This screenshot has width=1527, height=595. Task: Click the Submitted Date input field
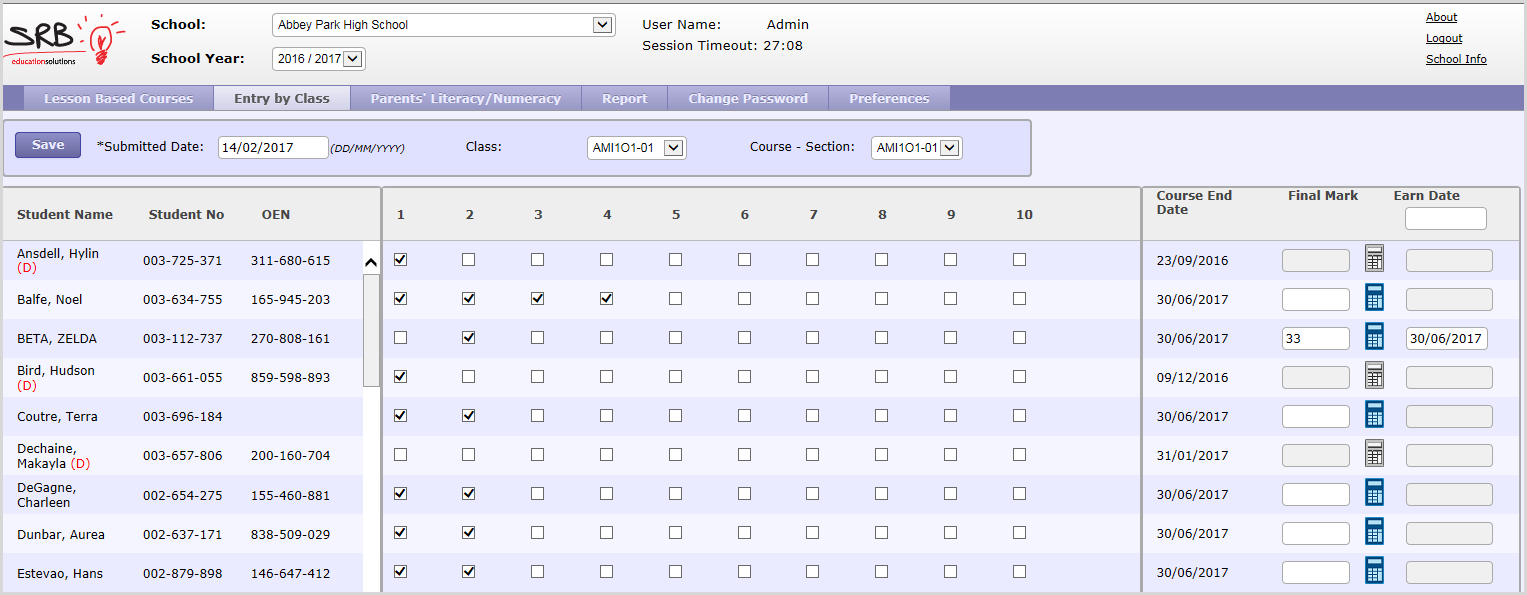click(273, 147)
